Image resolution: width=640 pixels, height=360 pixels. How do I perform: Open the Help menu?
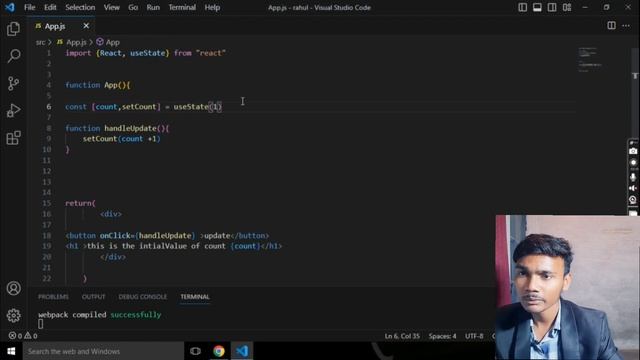tap(212, 7)
